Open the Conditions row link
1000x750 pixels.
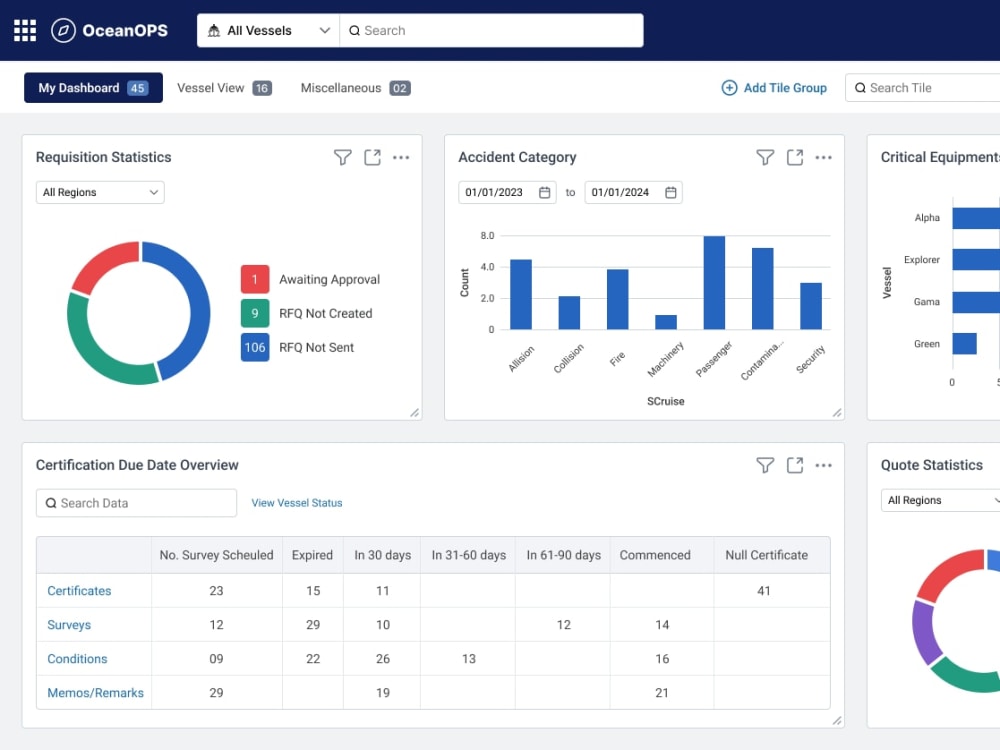click(x=77, y=659)
